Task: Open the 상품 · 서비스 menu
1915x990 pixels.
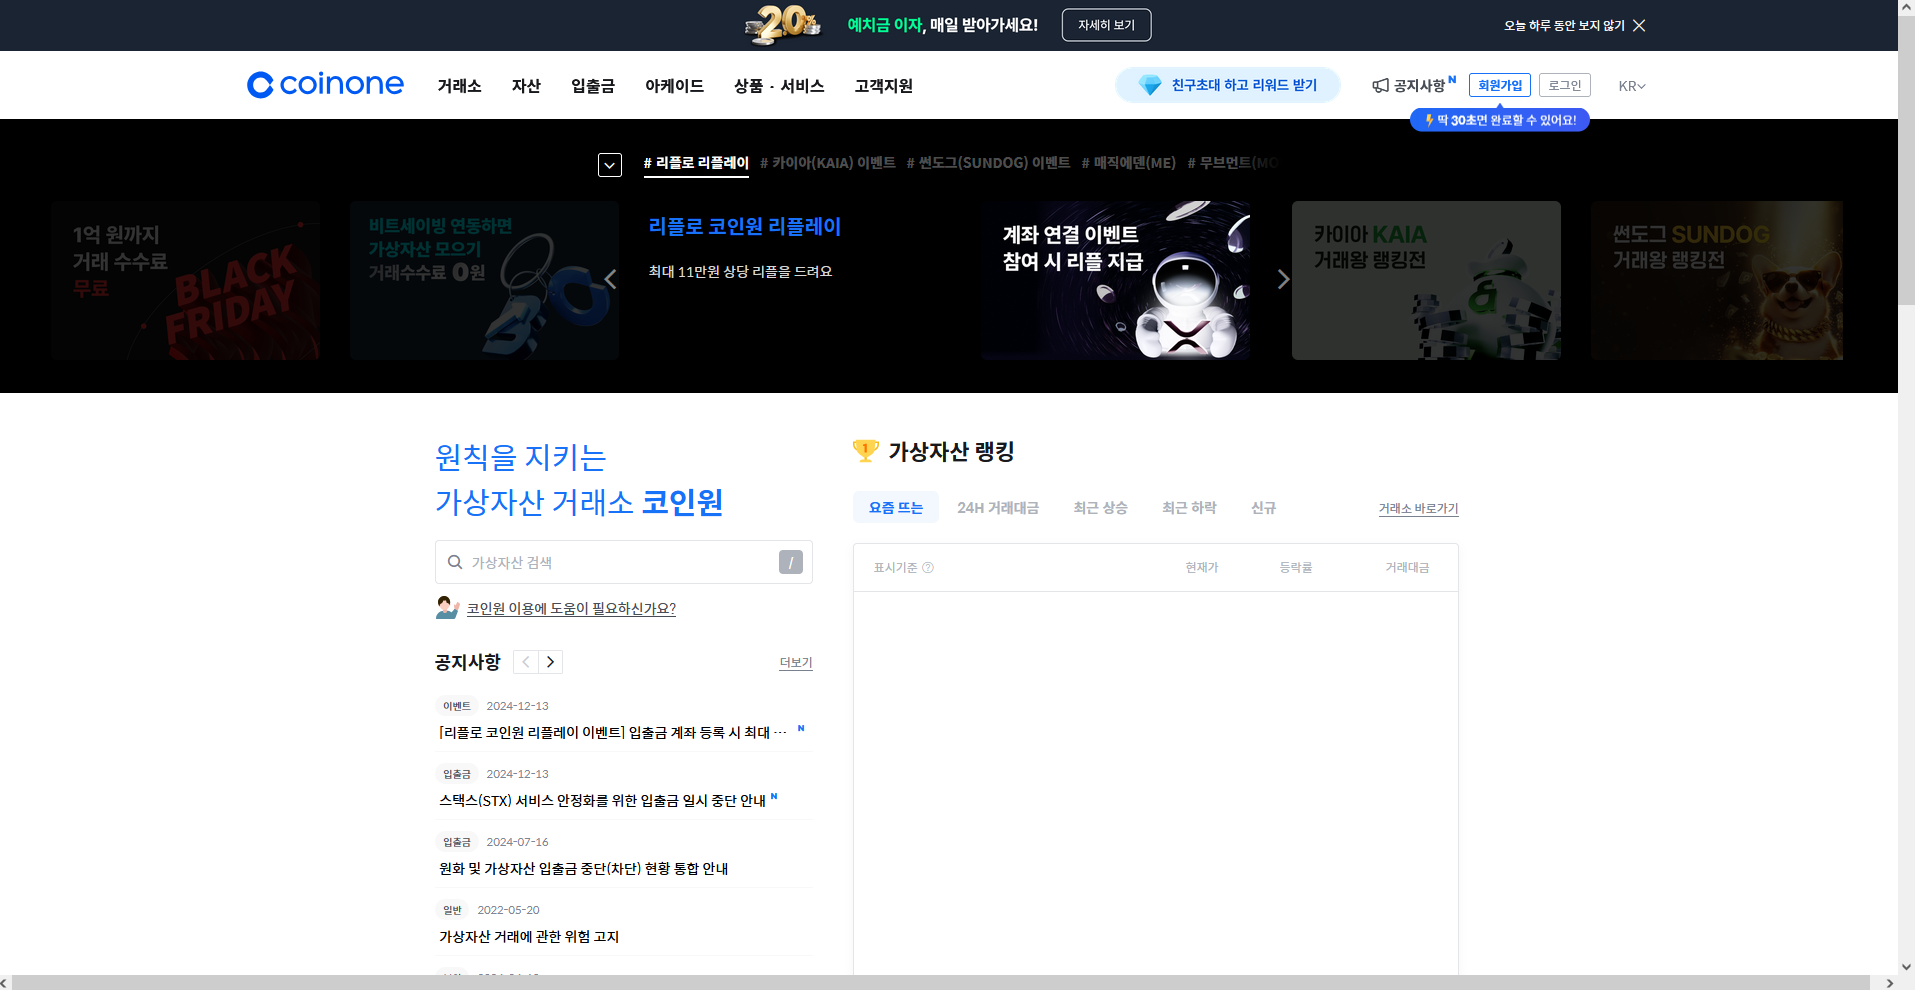Action: point(779,86)
